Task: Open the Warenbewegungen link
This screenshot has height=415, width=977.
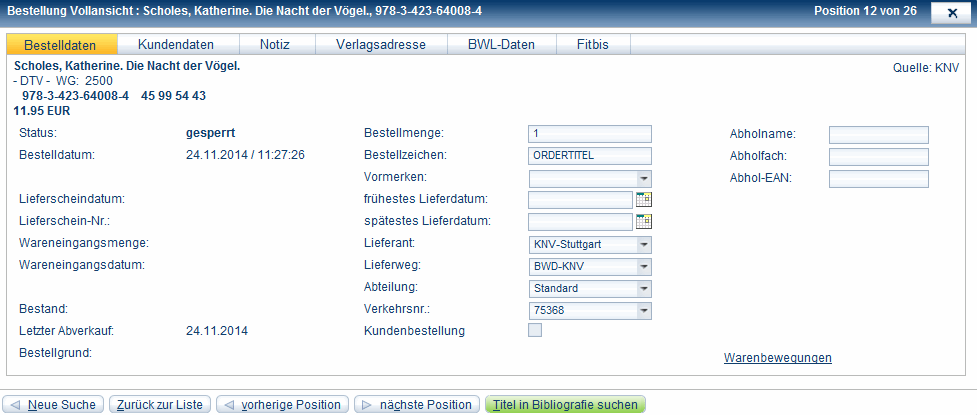Action: (777, 358)
